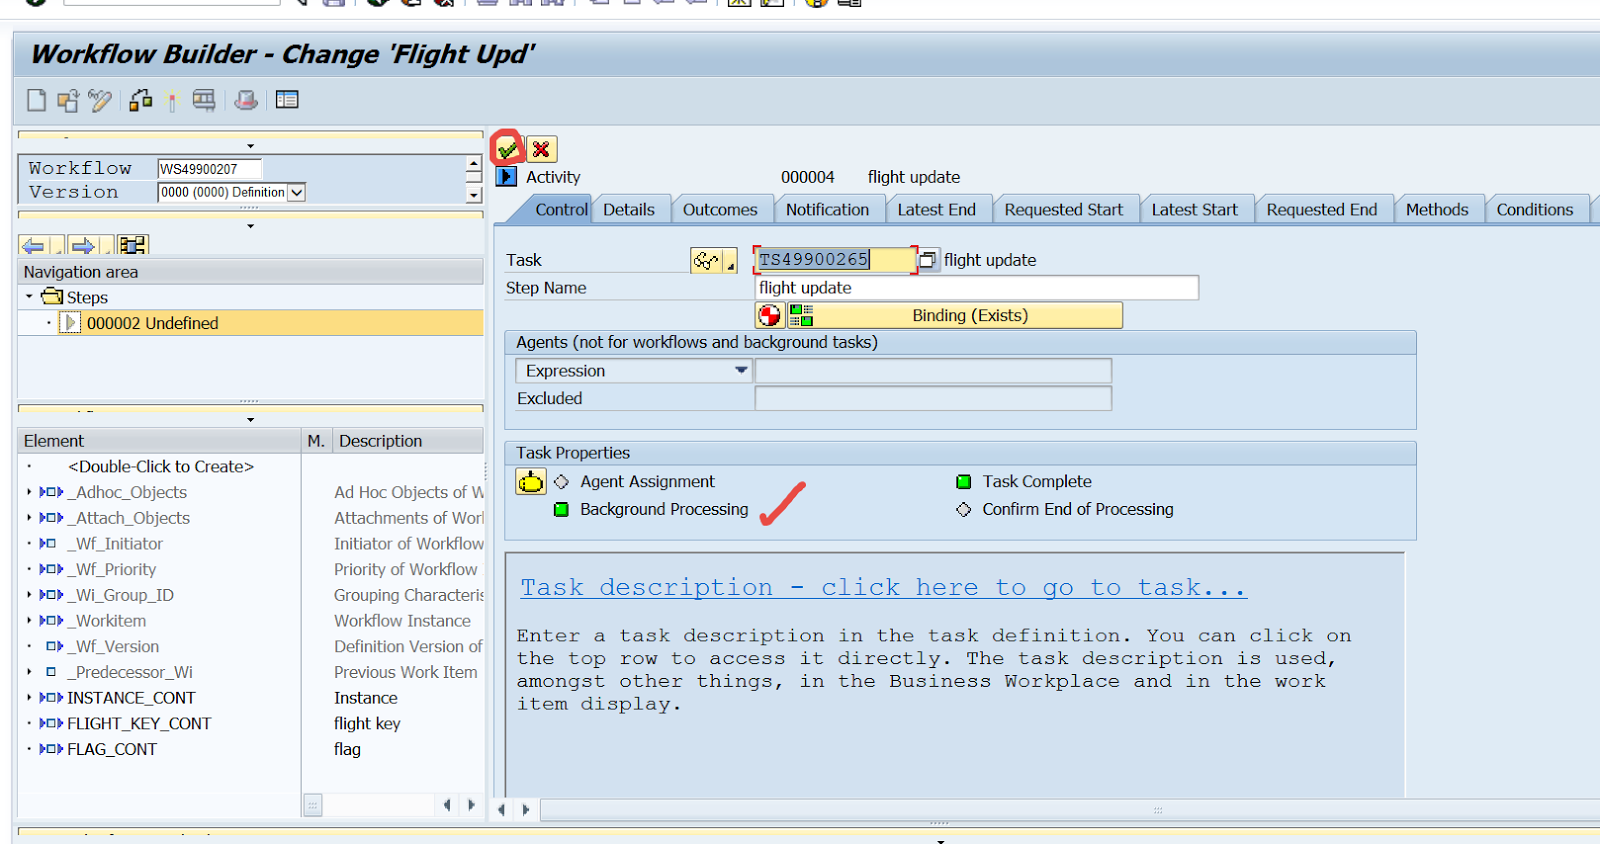Click the connected-blocks check icon in the toolbar
Screen dimensions: 1600x844
click(x=141, y=100)
